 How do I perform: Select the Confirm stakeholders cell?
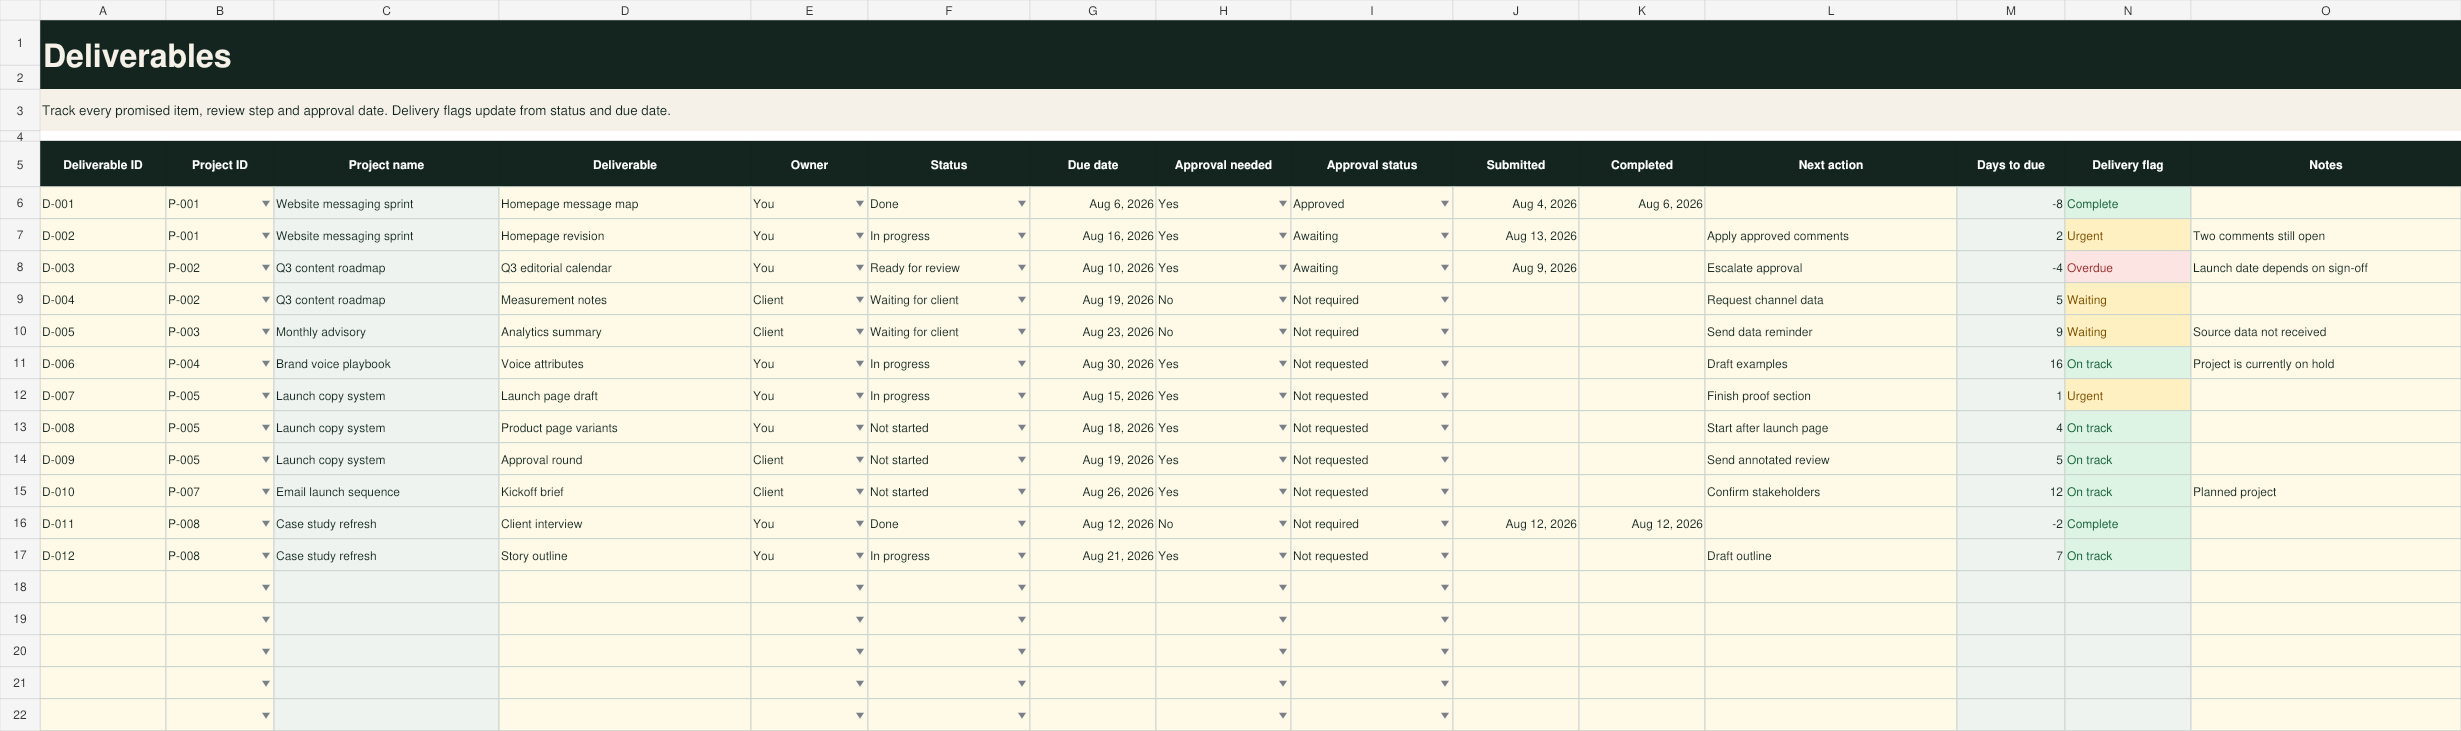tap(1830, 492)
